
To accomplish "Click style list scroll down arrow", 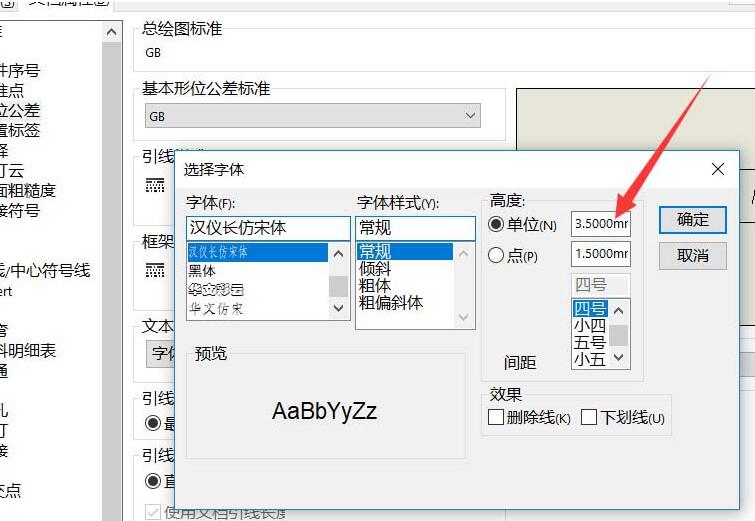I will (463, 317).
